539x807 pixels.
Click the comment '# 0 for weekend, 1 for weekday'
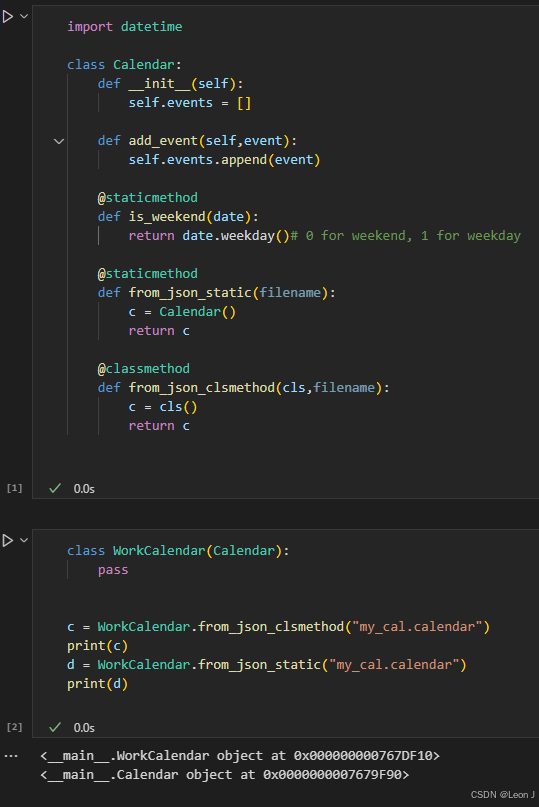click(x=406, y=236)
